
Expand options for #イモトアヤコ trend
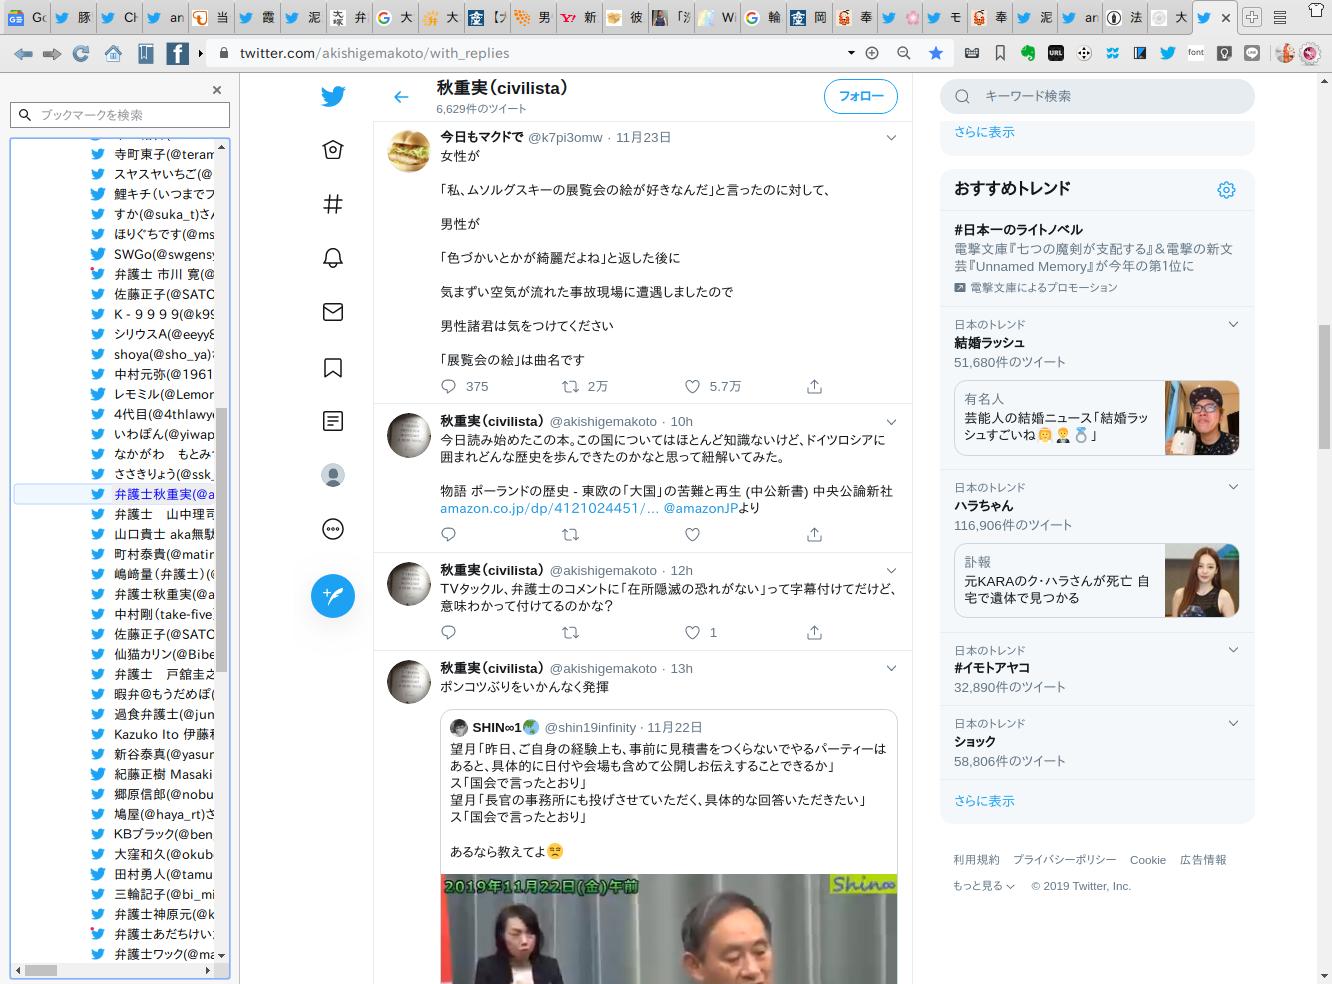click(1233, 650)
